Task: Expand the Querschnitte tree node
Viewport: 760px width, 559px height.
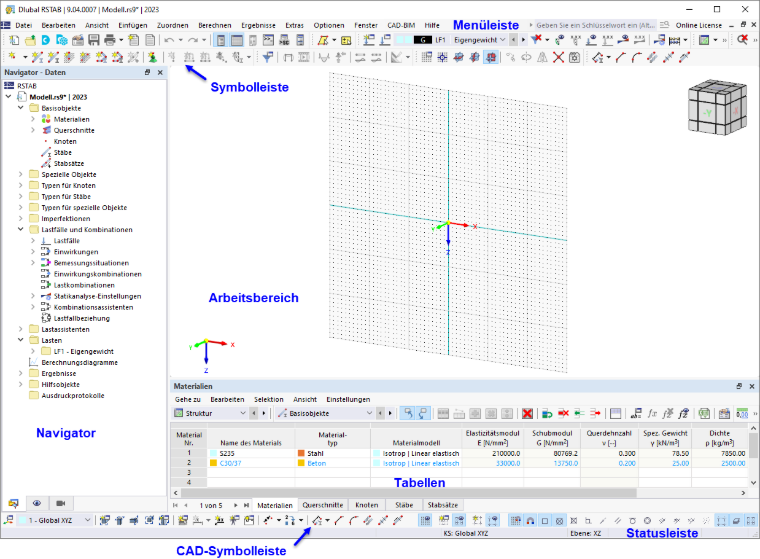Action: [x=33, y=130]
